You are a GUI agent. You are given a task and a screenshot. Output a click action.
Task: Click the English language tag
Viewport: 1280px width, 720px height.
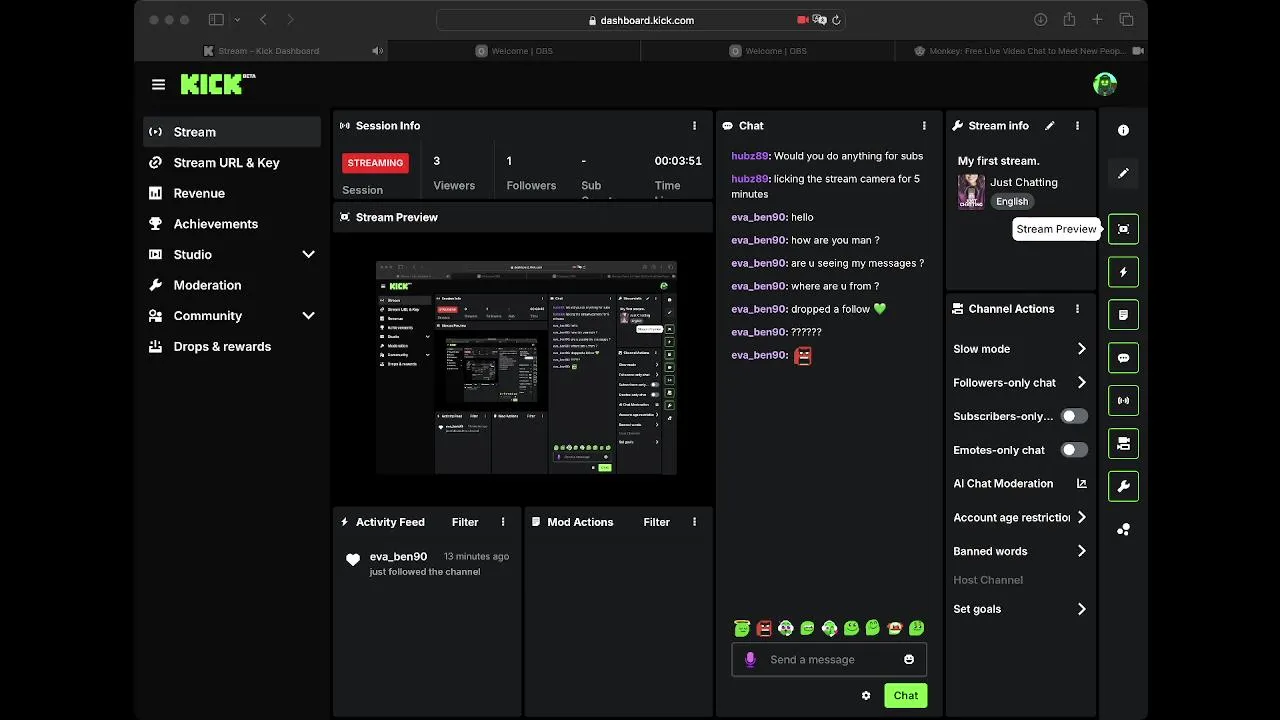[x=1012, y=201]
